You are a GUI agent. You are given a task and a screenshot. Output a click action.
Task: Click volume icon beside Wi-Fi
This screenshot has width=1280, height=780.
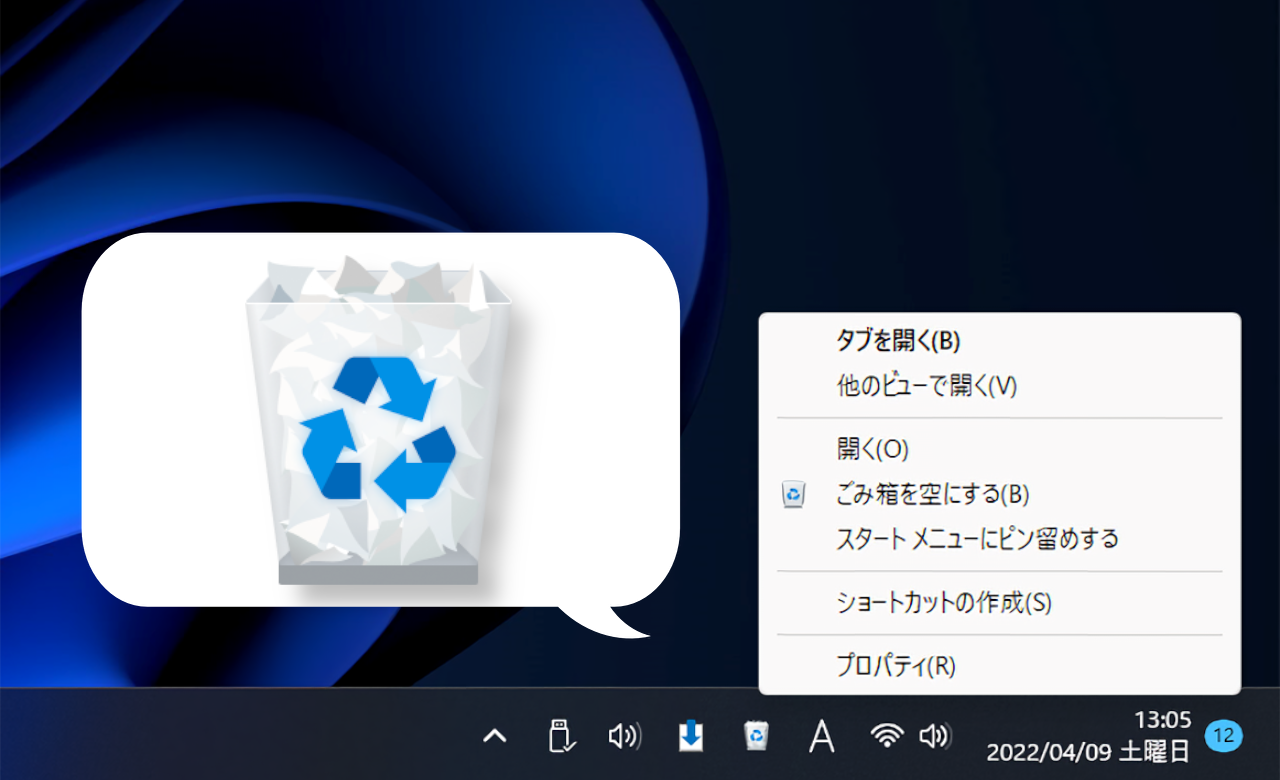click(935, 737)
